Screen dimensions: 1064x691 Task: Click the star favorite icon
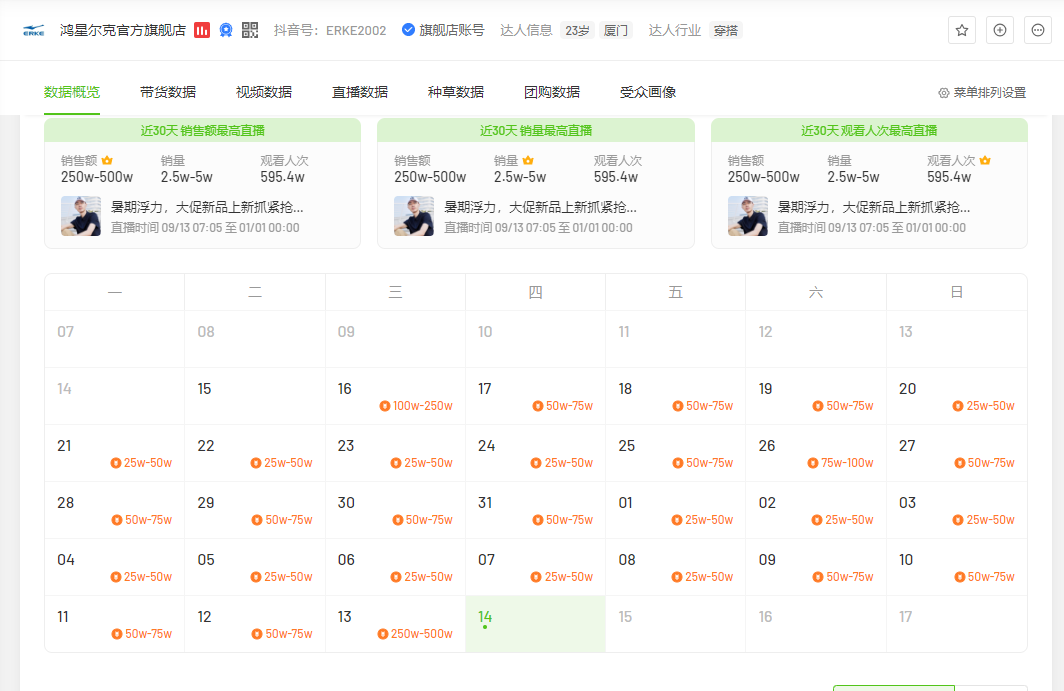(x=962, y=30)
